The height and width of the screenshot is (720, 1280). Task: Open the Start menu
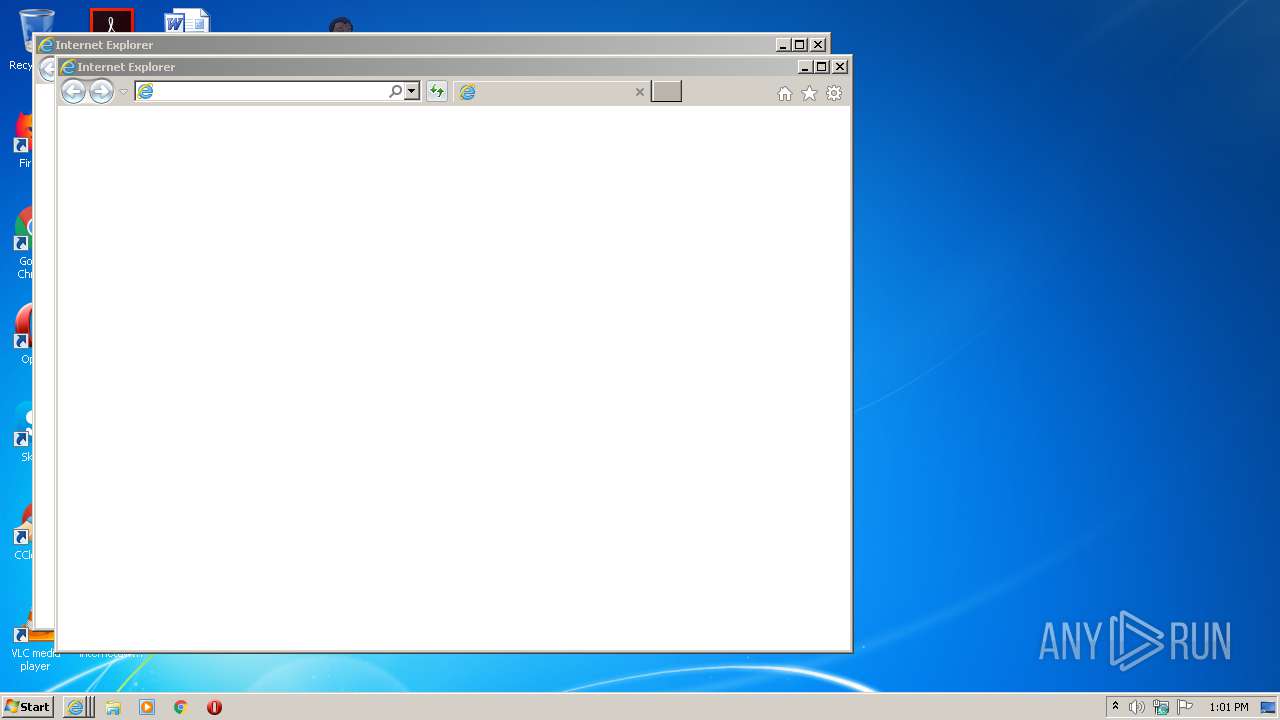click(27, 707)
